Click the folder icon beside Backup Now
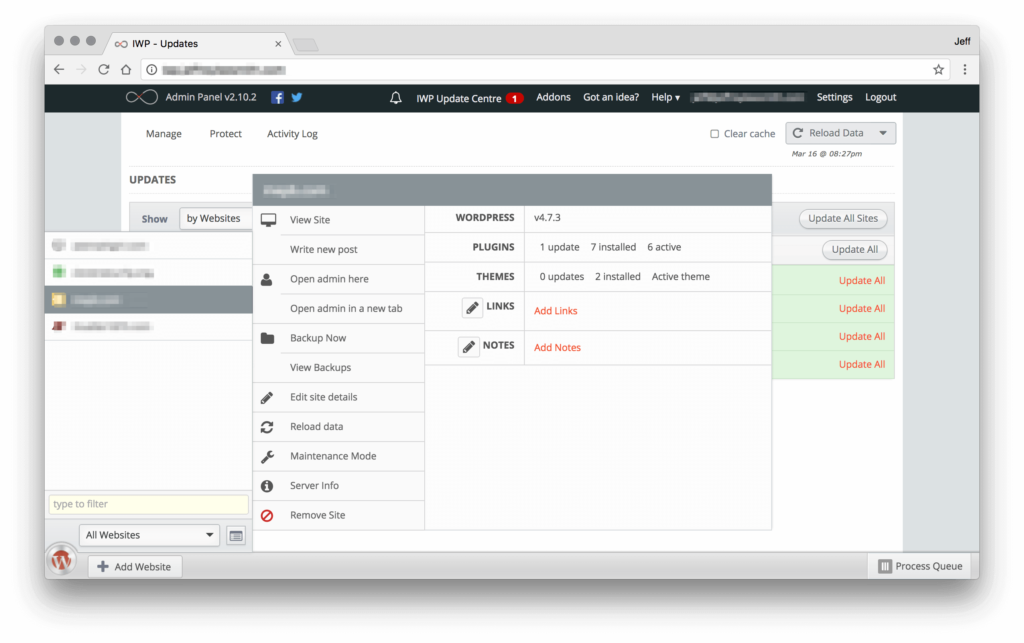1024x643 pixels. (x=267, y=338)
